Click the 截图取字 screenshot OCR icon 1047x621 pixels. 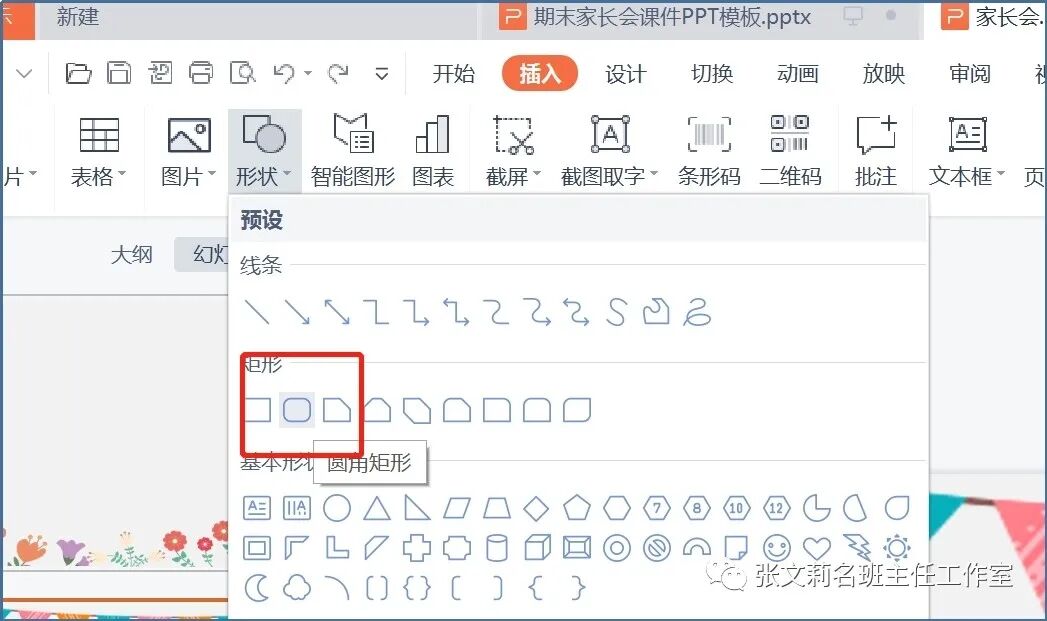click(x=604, y=148)
